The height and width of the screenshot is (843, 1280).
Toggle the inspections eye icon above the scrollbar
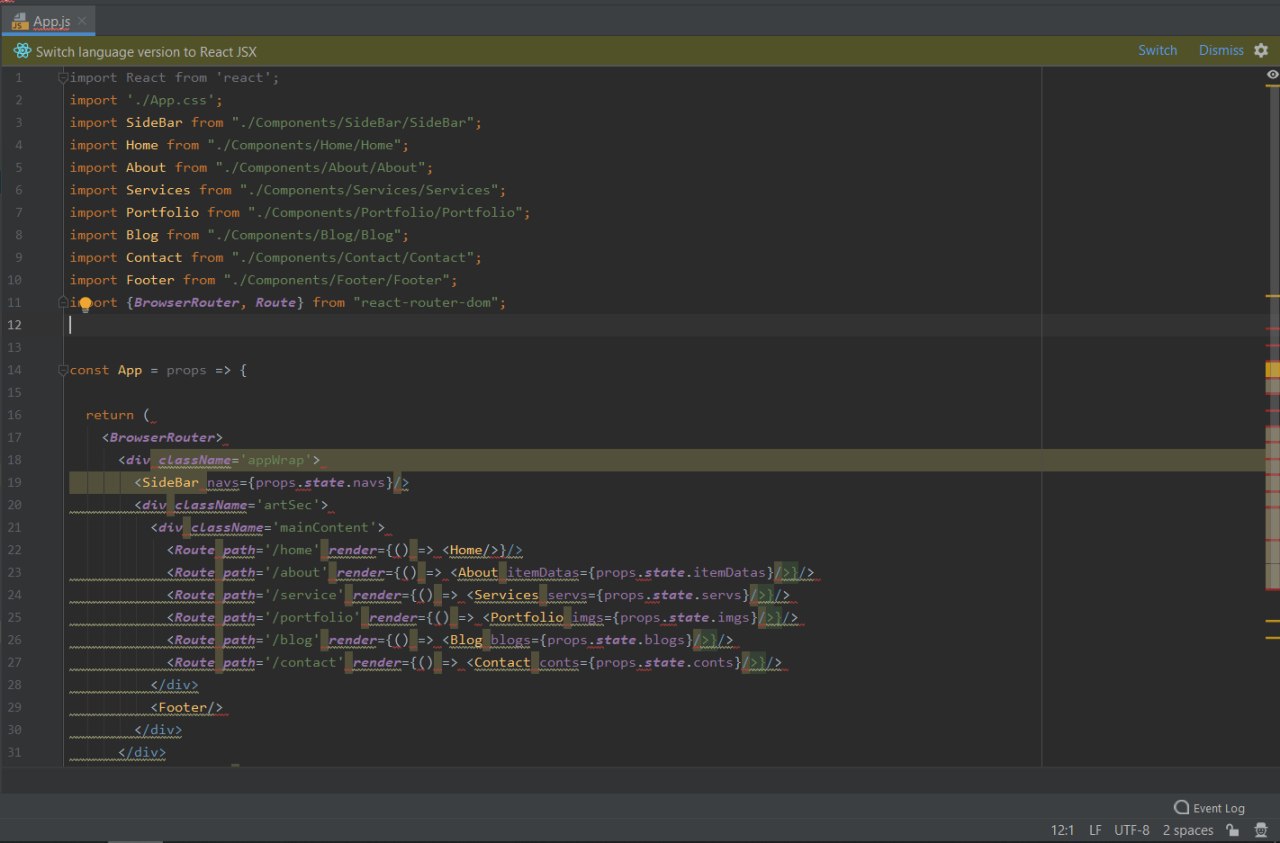coord(1272,75)
